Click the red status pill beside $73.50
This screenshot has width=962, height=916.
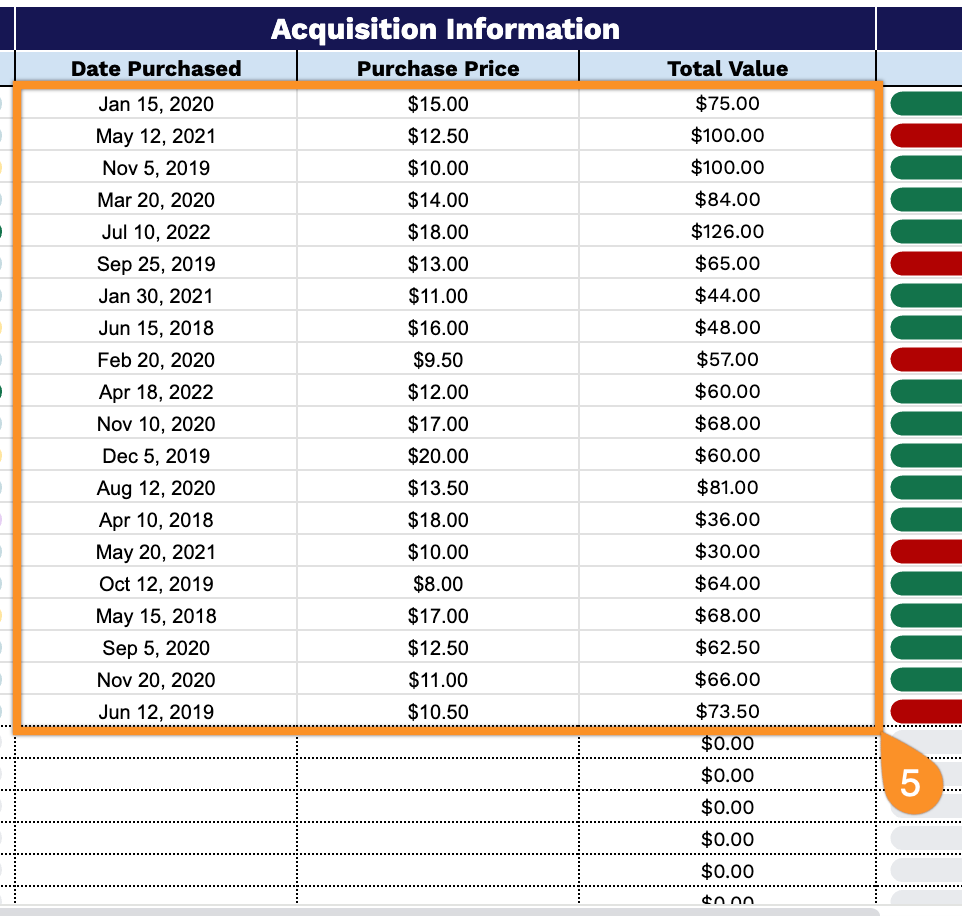(x=925, y=712)
